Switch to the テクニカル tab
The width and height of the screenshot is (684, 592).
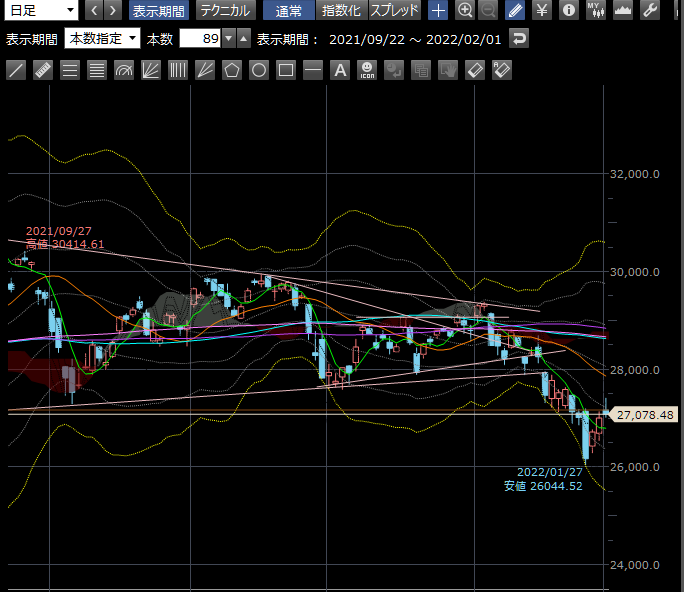coord(223,11)
